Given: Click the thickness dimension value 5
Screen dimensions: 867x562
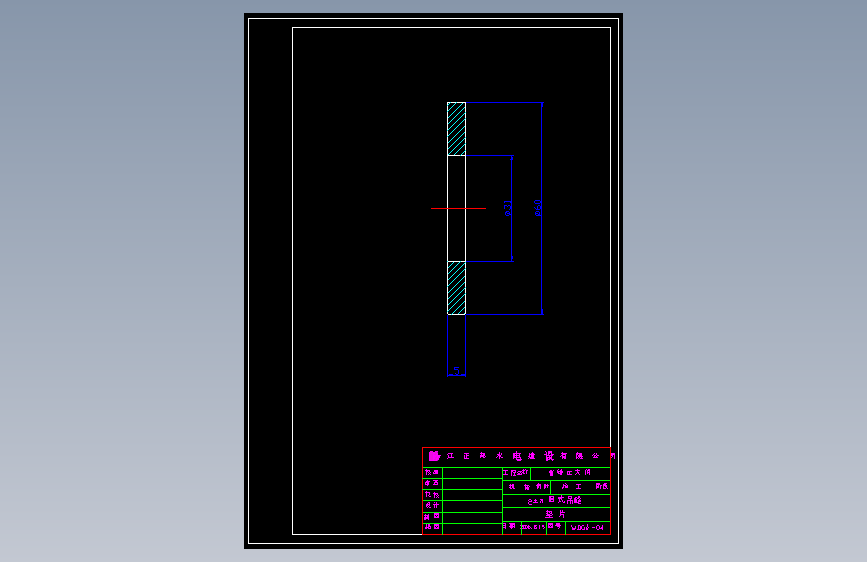Looking at the screenshot, I should click(x=456, y=370).
